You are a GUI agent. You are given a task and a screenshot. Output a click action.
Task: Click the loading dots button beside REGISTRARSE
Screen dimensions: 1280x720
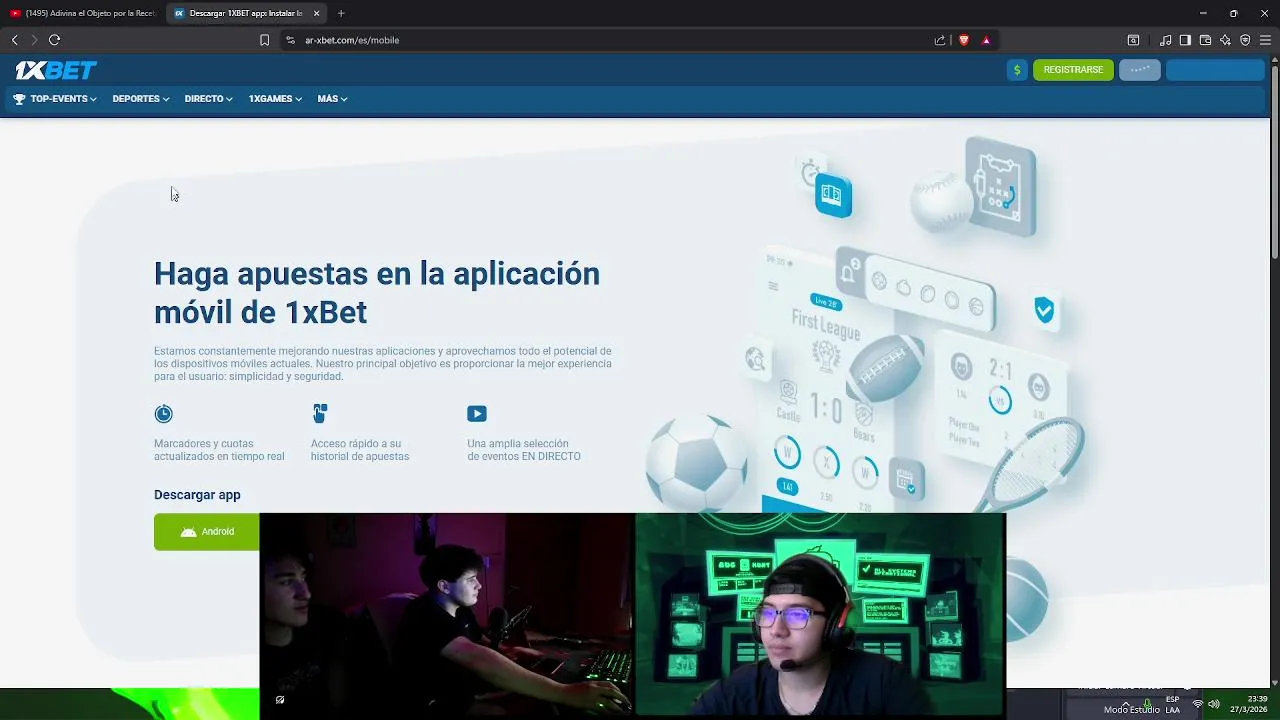[x=1140, y=70]
